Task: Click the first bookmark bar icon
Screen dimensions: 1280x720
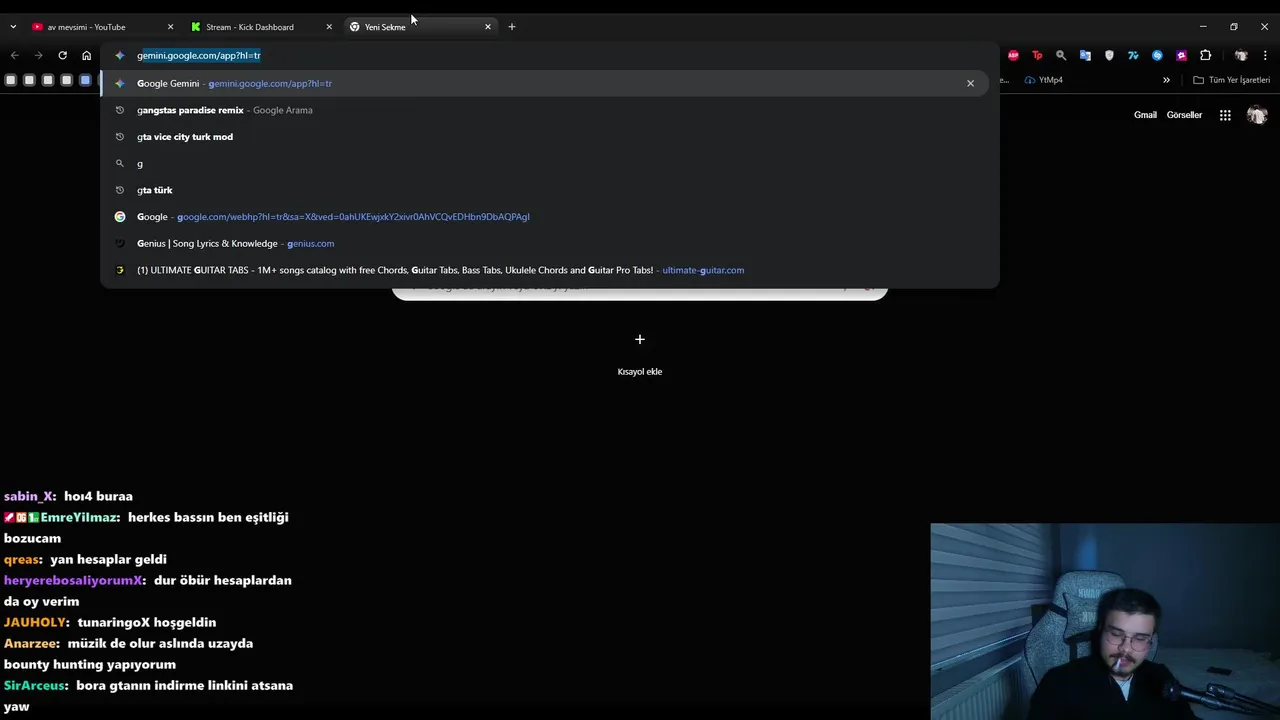Action: 10,80
